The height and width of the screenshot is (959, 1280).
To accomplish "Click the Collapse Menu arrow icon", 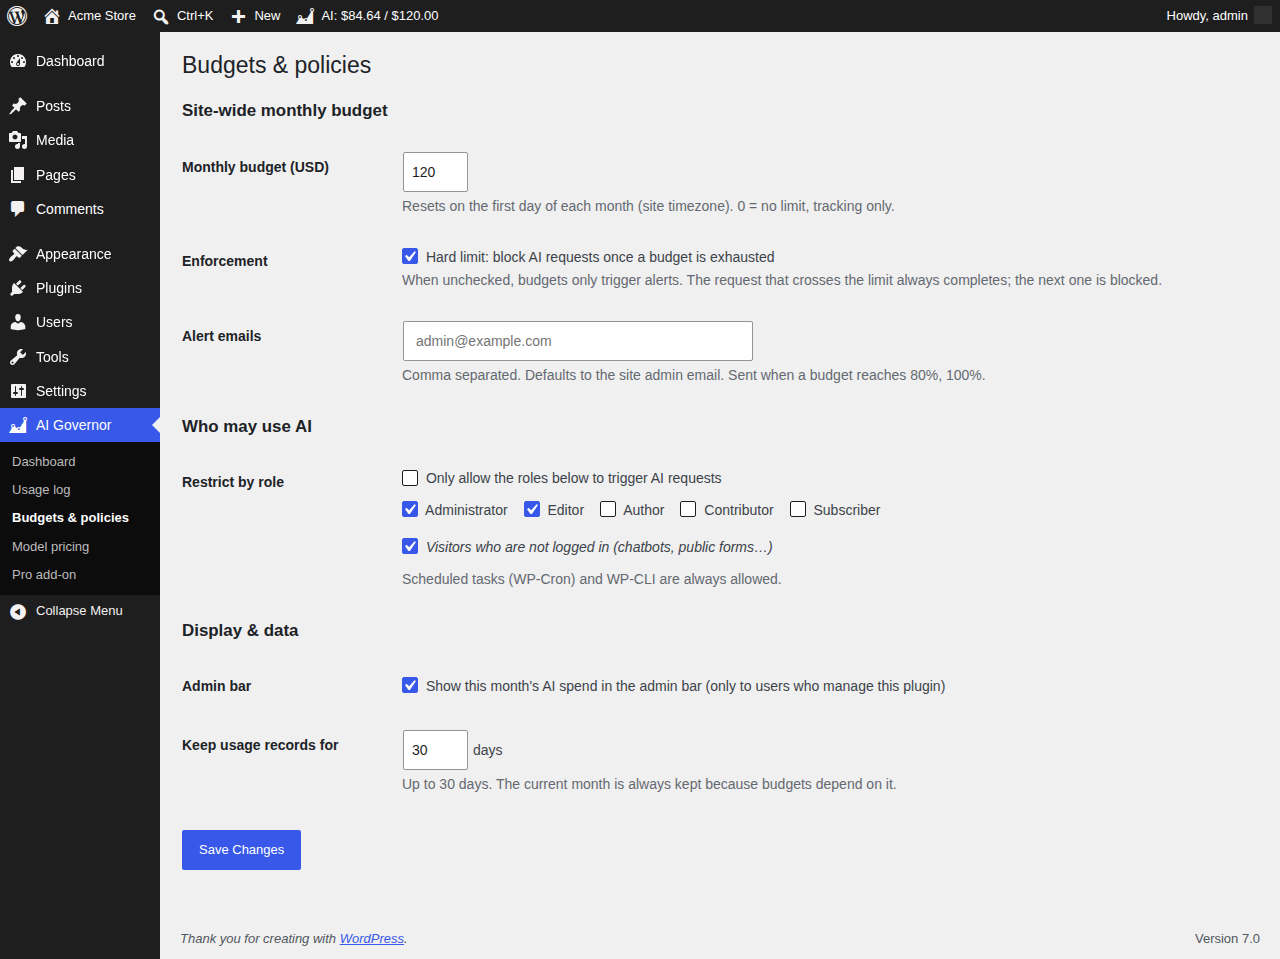I will point(18,611).
